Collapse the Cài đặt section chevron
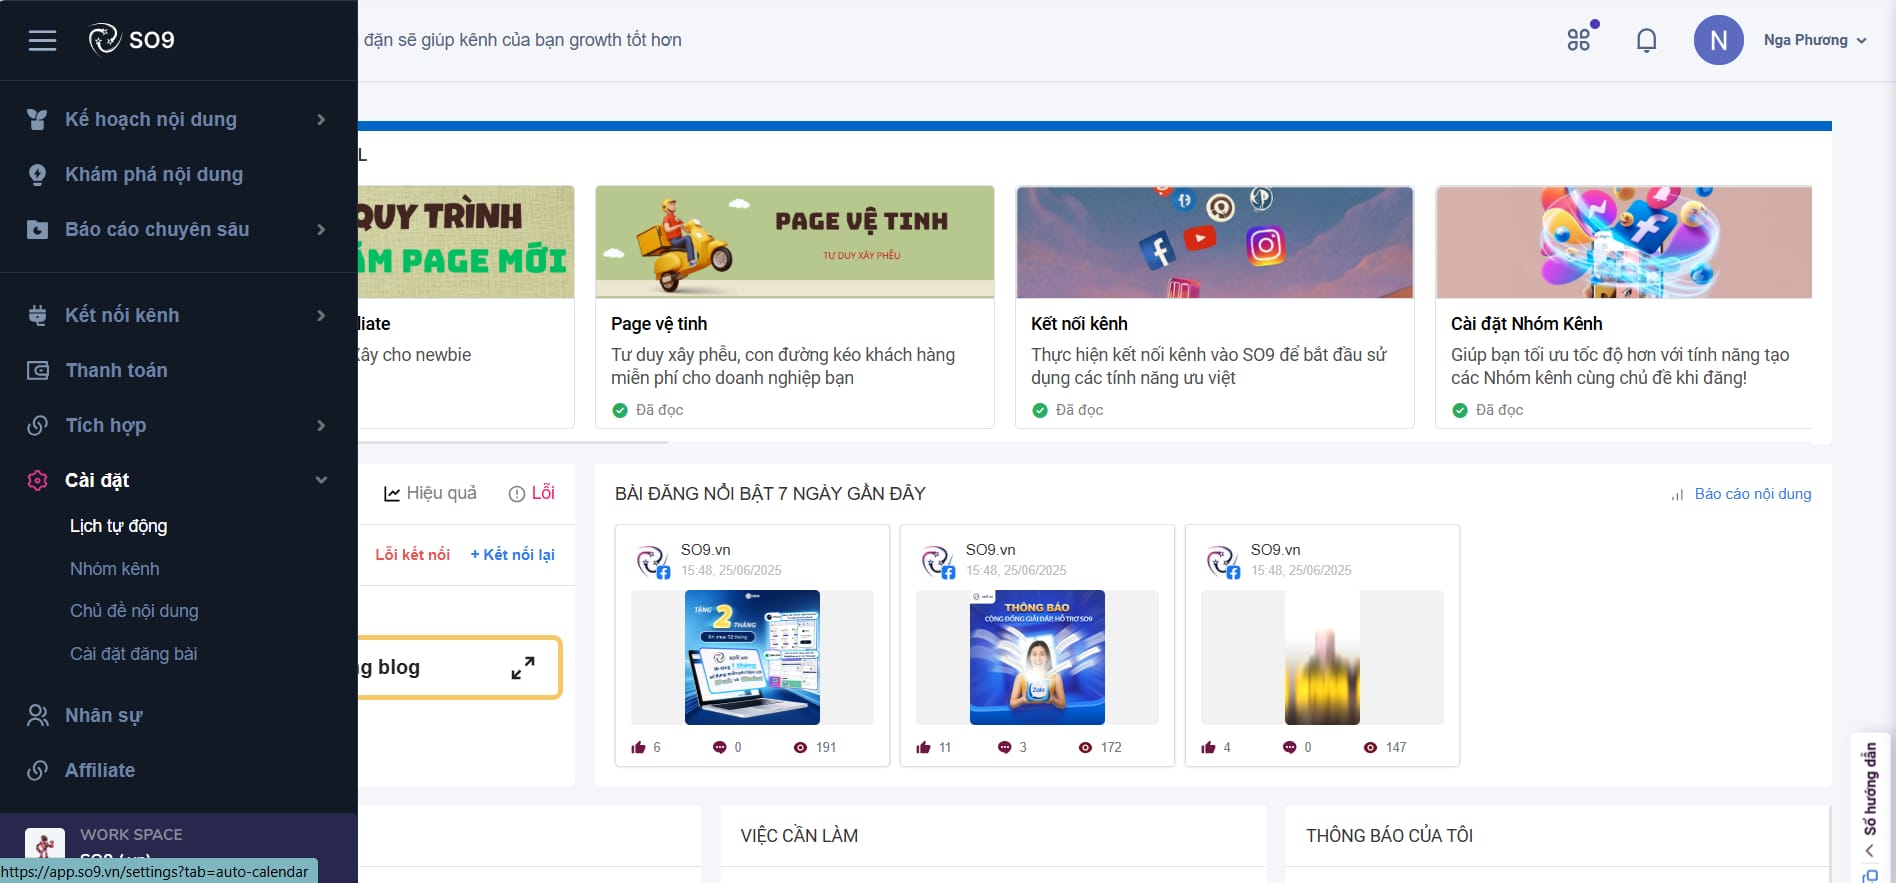Image resolution: width=1896 pixels, height=883 pixels. tap(321, 480)
